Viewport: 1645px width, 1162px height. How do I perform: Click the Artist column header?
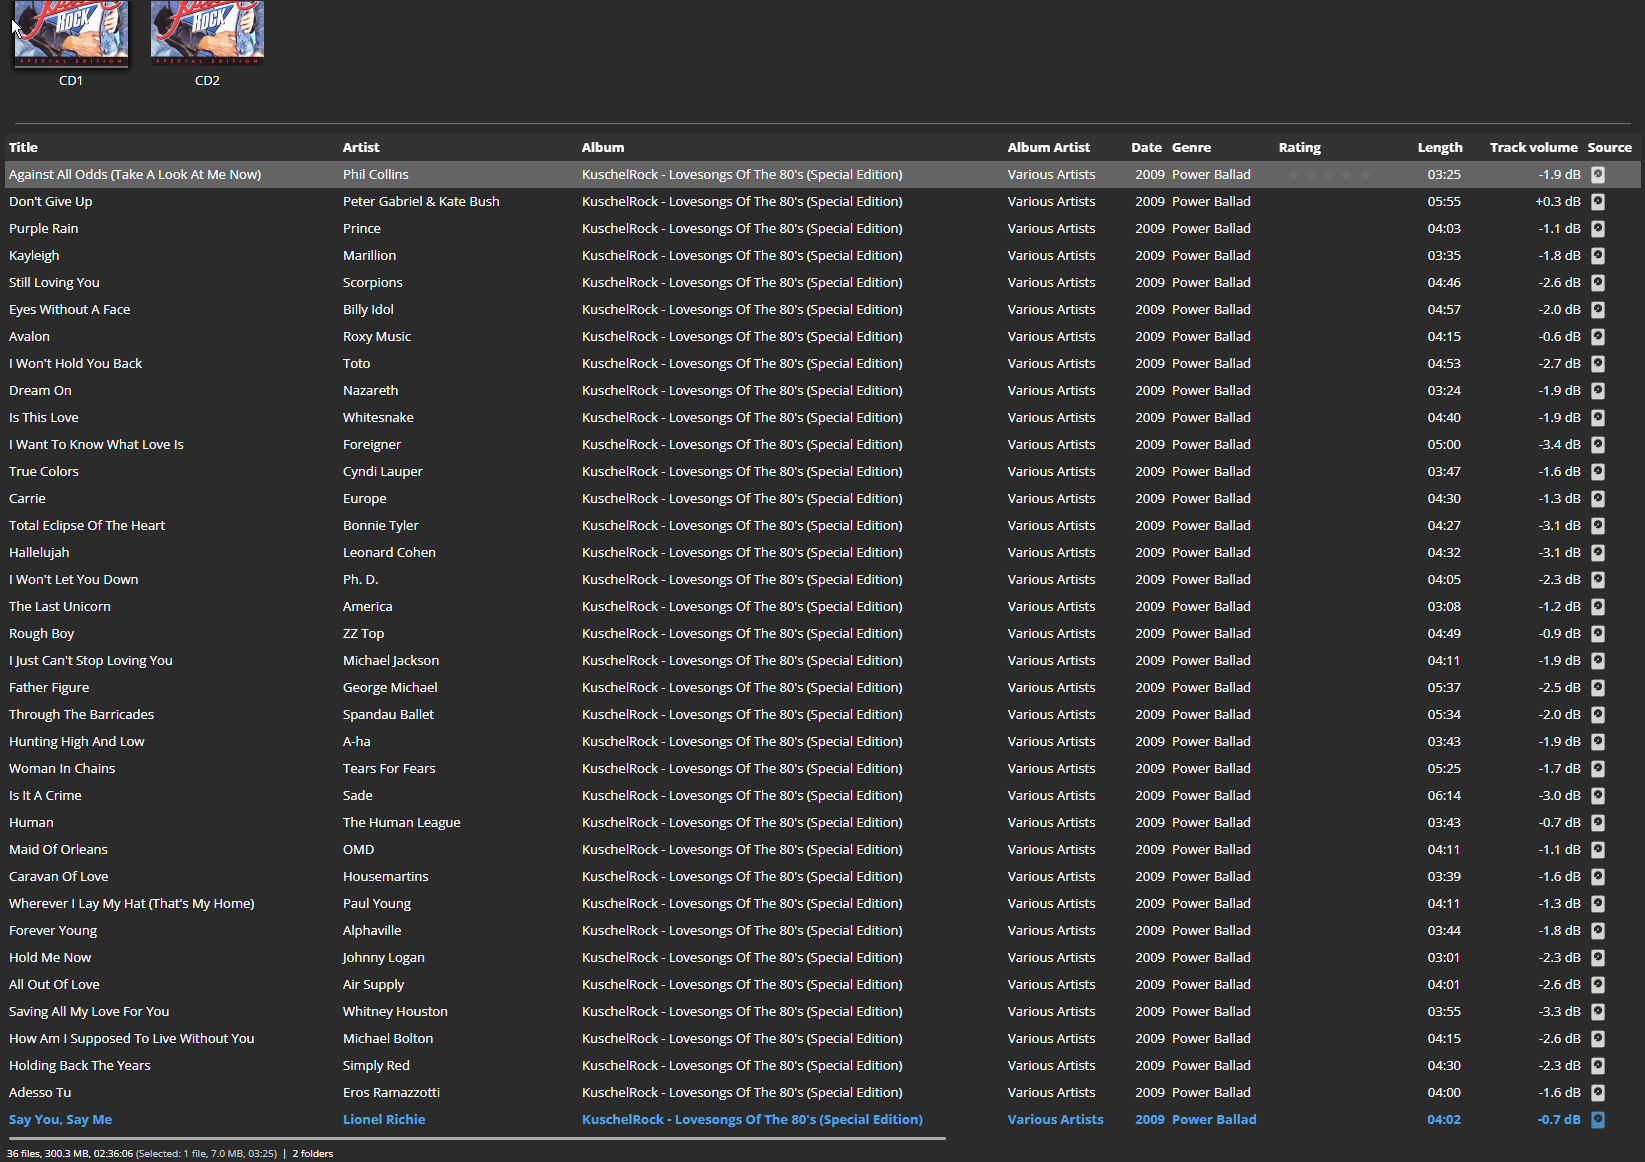point(361,147)
